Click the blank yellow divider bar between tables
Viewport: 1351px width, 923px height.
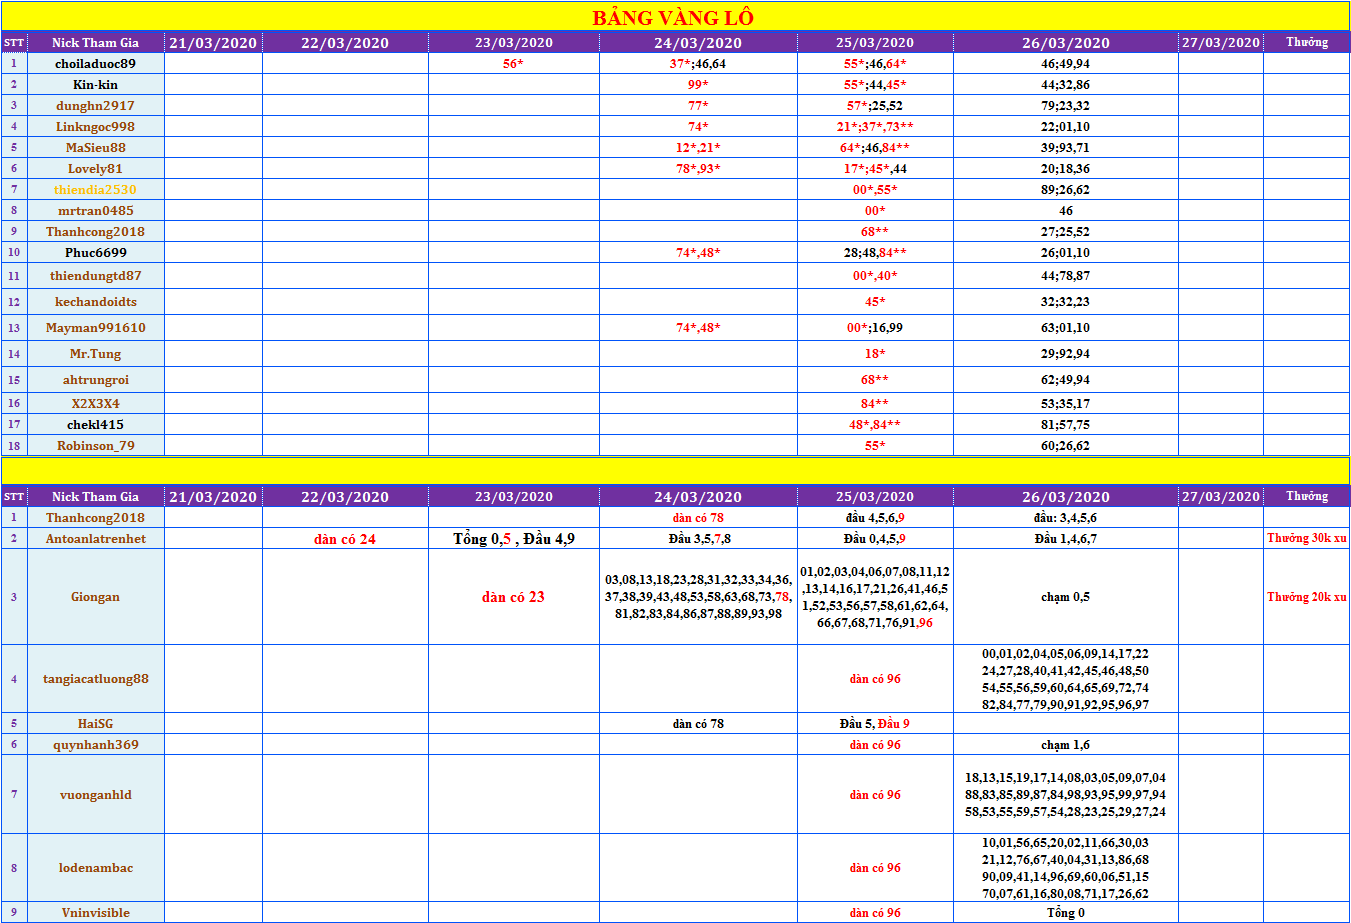(x=675, y=471)
